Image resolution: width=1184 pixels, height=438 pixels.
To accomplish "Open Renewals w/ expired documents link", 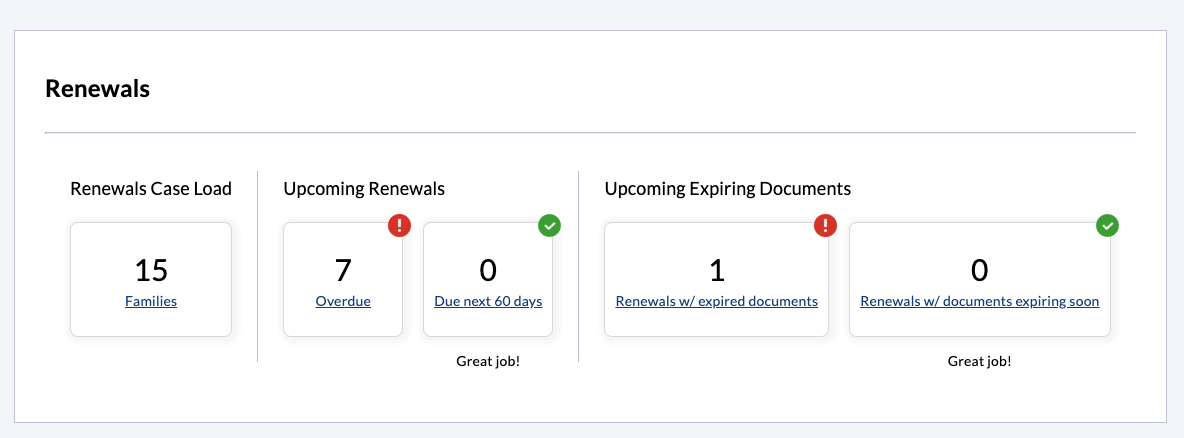I will click(x=717, y=301).
